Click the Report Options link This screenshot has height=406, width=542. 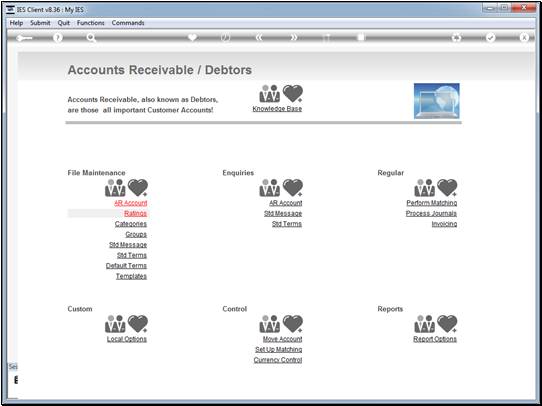coord(435,339)
